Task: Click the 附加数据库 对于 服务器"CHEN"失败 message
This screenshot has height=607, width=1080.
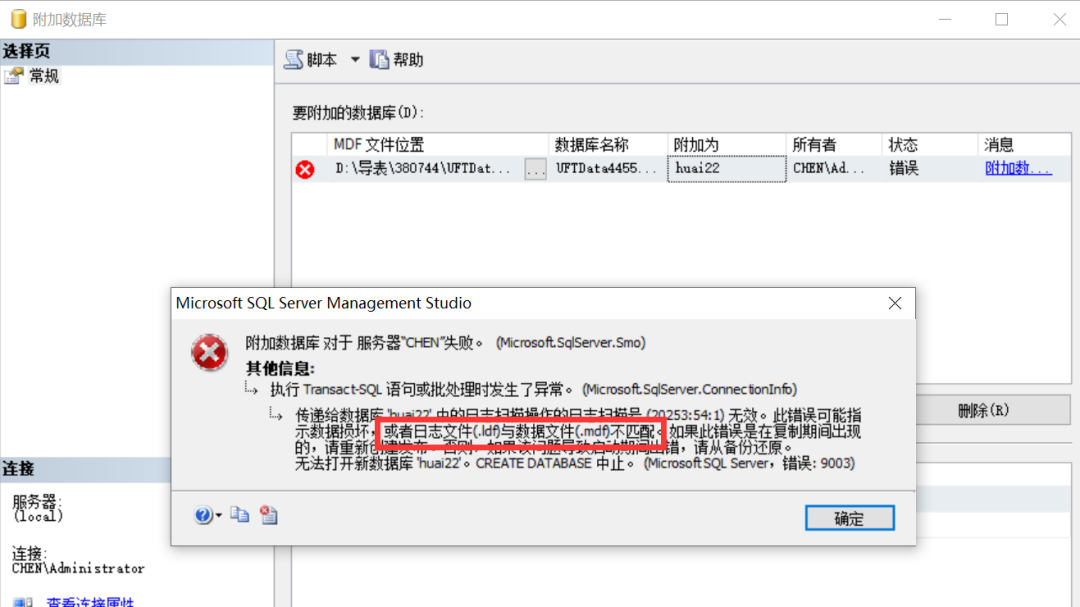Action: pyautogui.click(x=445, y=342)
